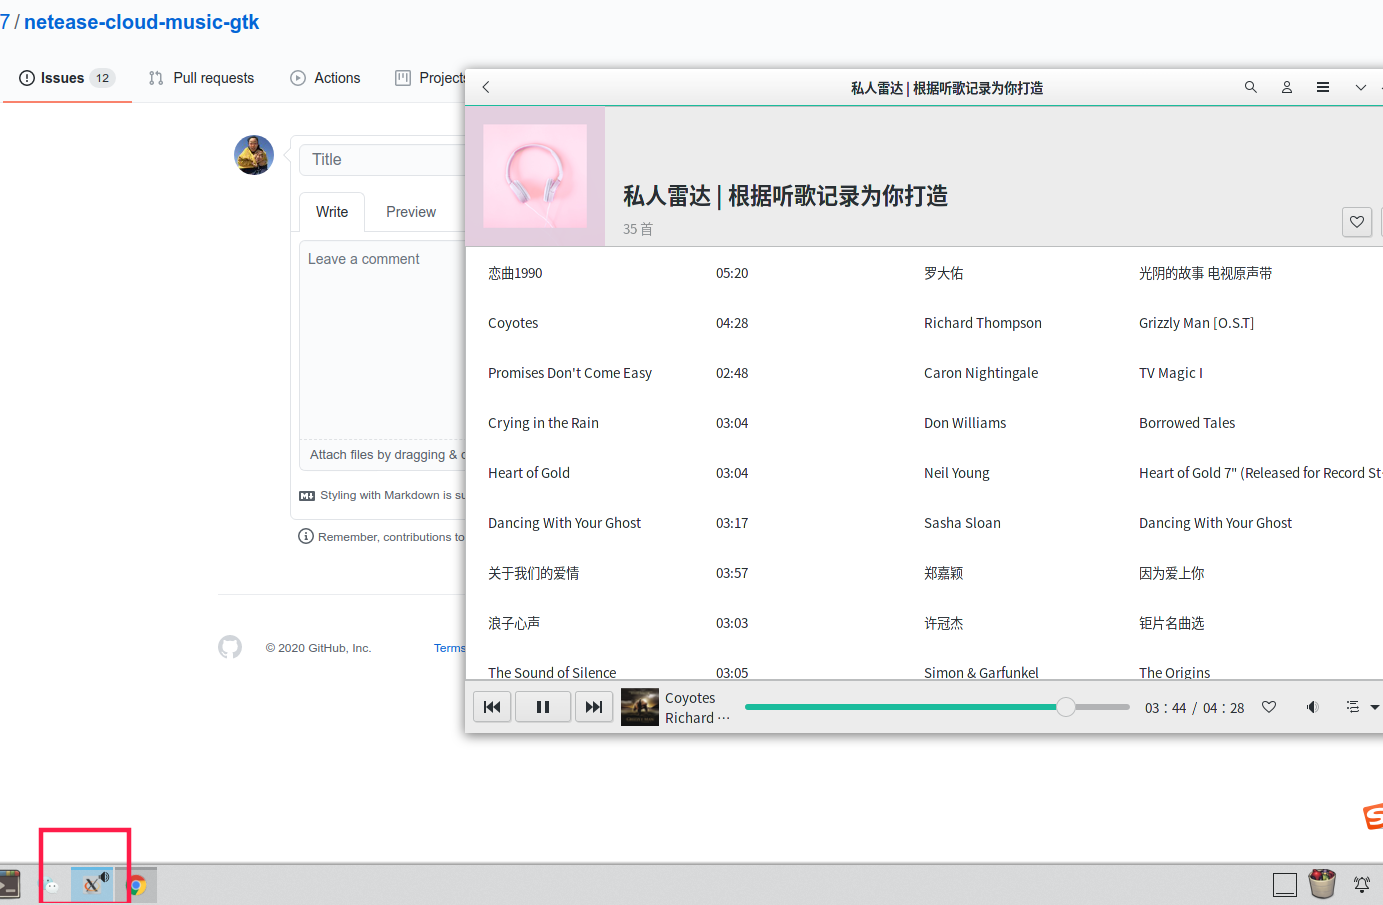Click artist Richard Thompson
The image size is (1383, 905).
(x=983, y=323)
